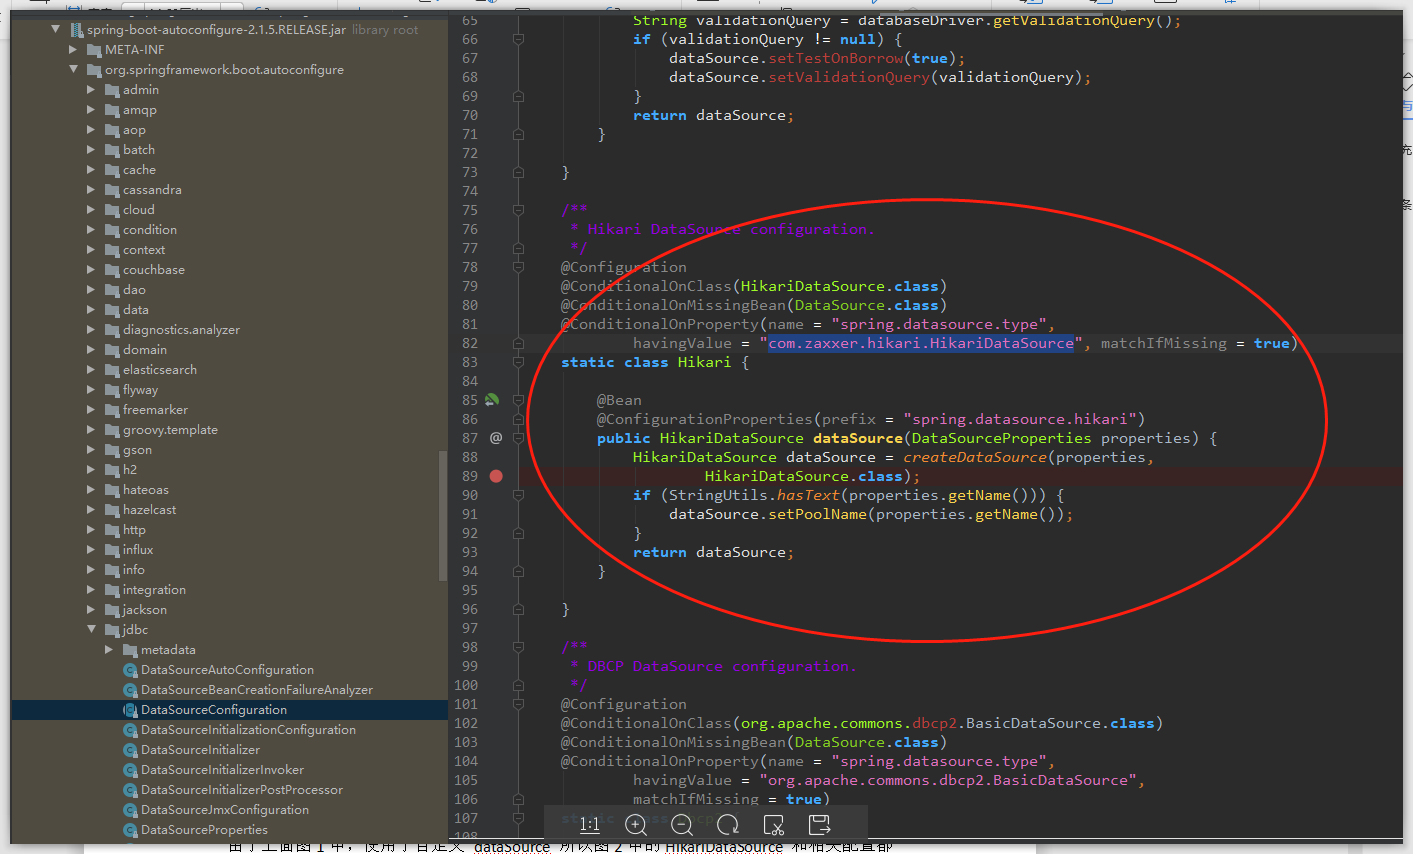
Task: Select the diagnostics.analyzer package
Action: [181, 330]
